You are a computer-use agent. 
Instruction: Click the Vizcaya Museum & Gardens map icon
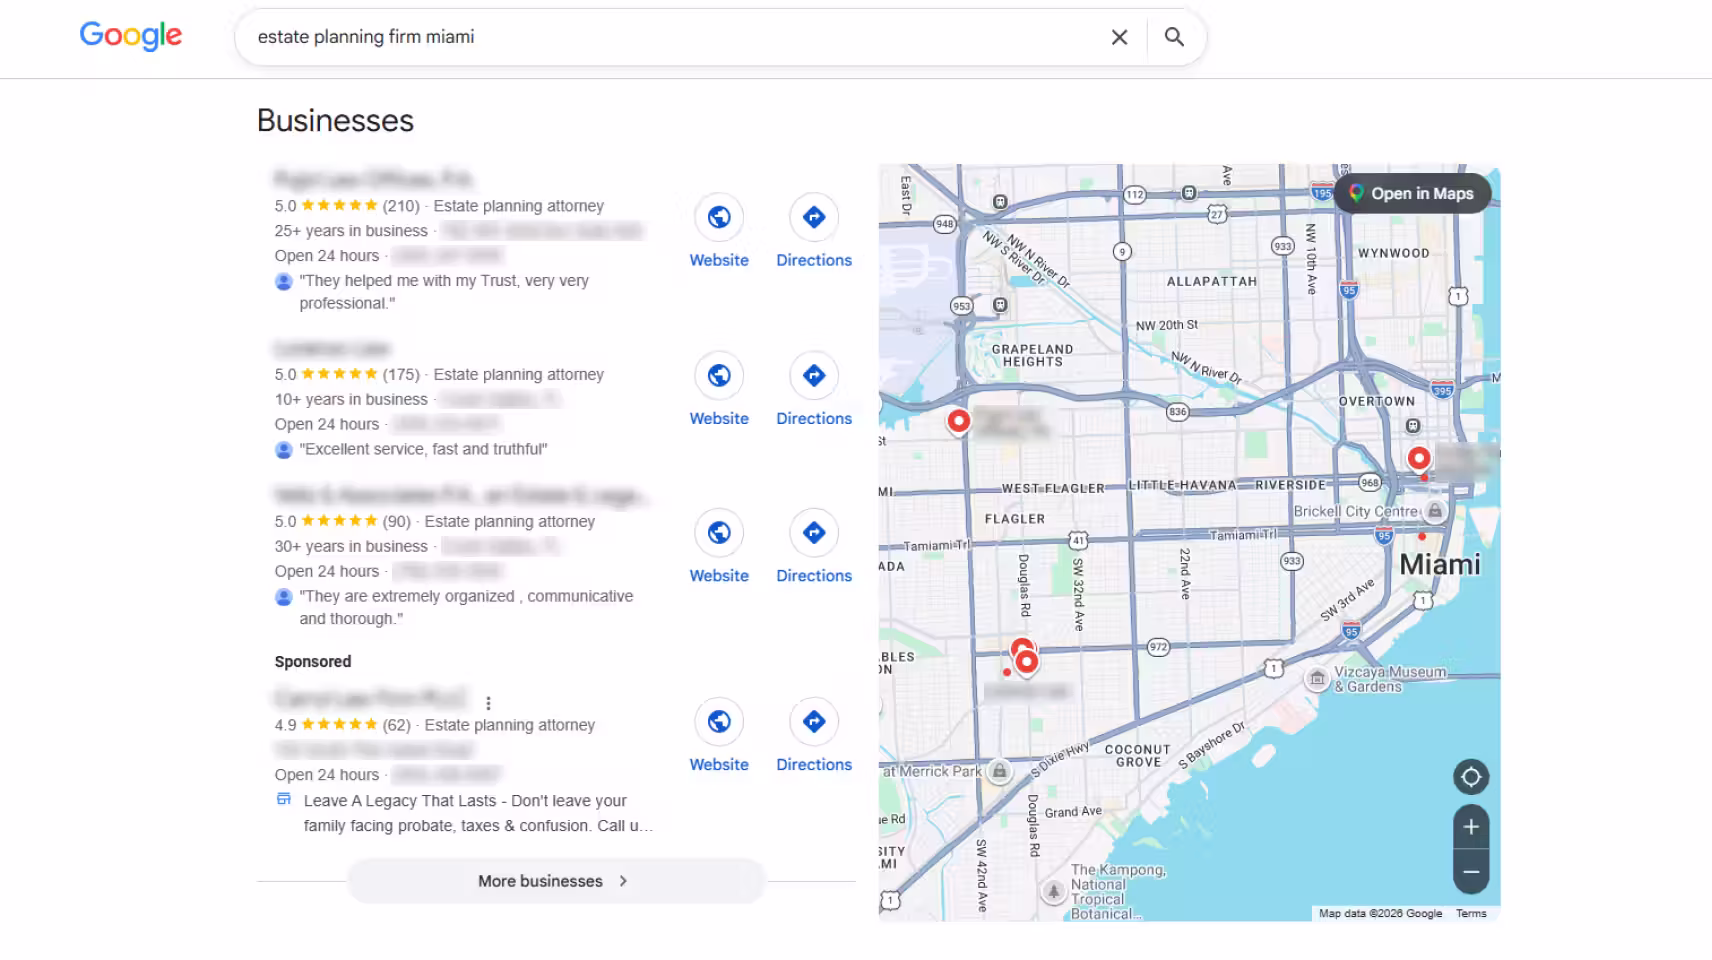(1317, 680)
